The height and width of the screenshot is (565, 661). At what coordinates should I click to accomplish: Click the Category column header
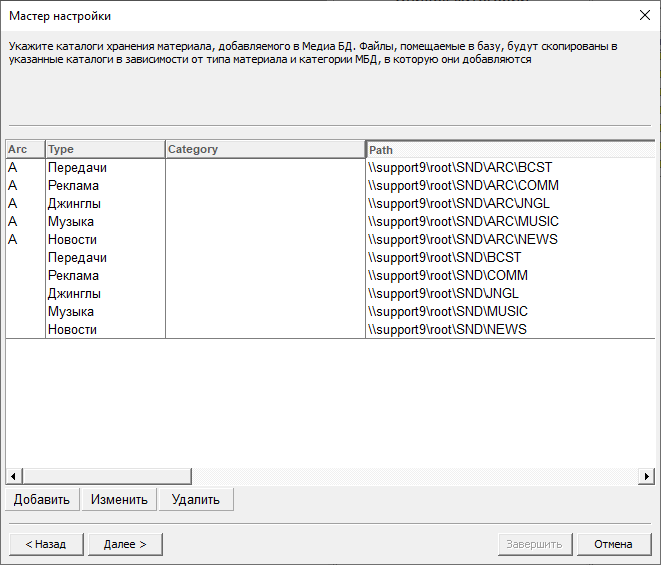point(265,149)
